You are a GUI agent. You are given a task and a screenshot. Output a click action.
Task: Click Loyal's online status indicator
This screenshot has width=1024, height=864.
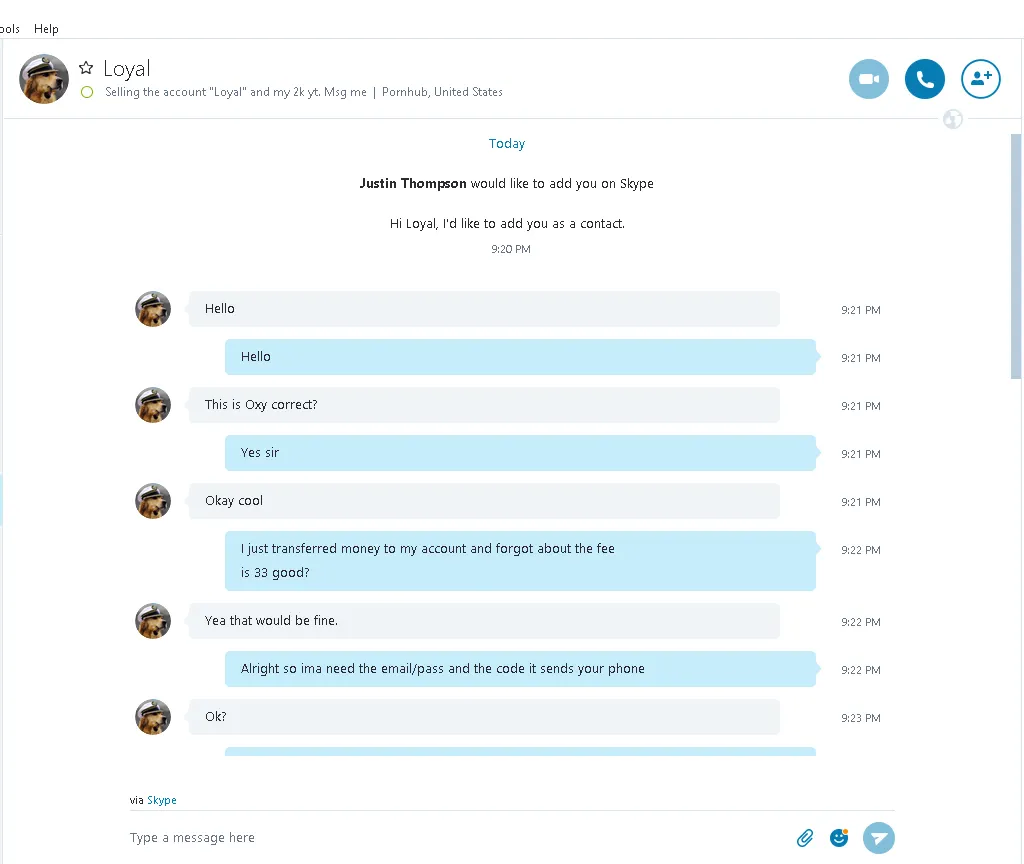click(x=87, y=92)
